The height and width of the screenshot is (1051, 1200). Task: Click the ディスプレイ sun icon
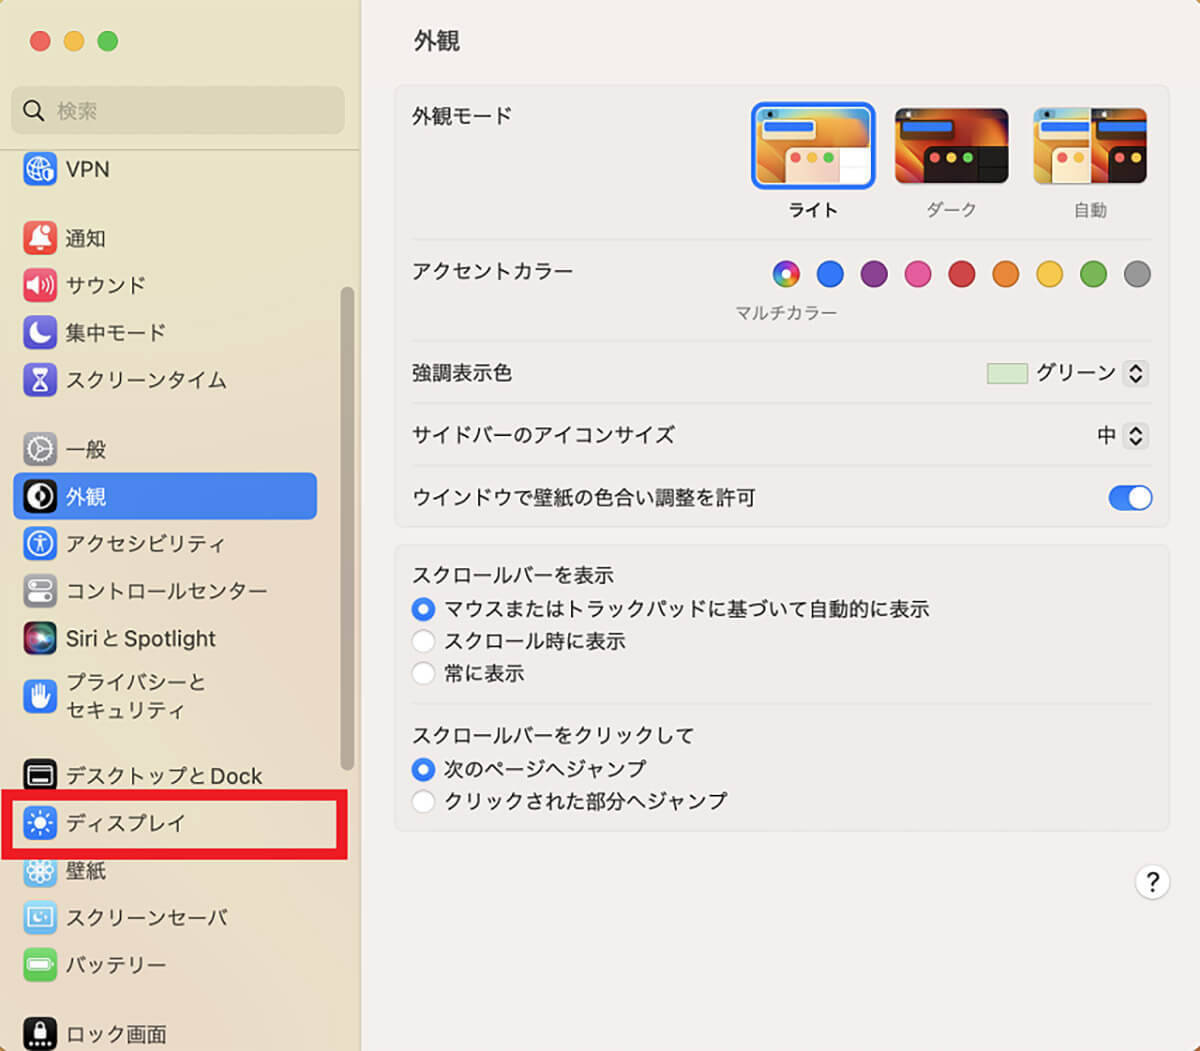click(40, 823)
